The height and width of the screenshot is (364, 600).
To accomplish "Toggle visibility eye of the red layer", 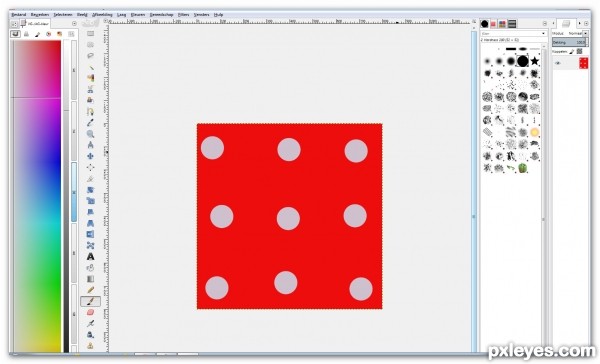I will tap(558, 63).
